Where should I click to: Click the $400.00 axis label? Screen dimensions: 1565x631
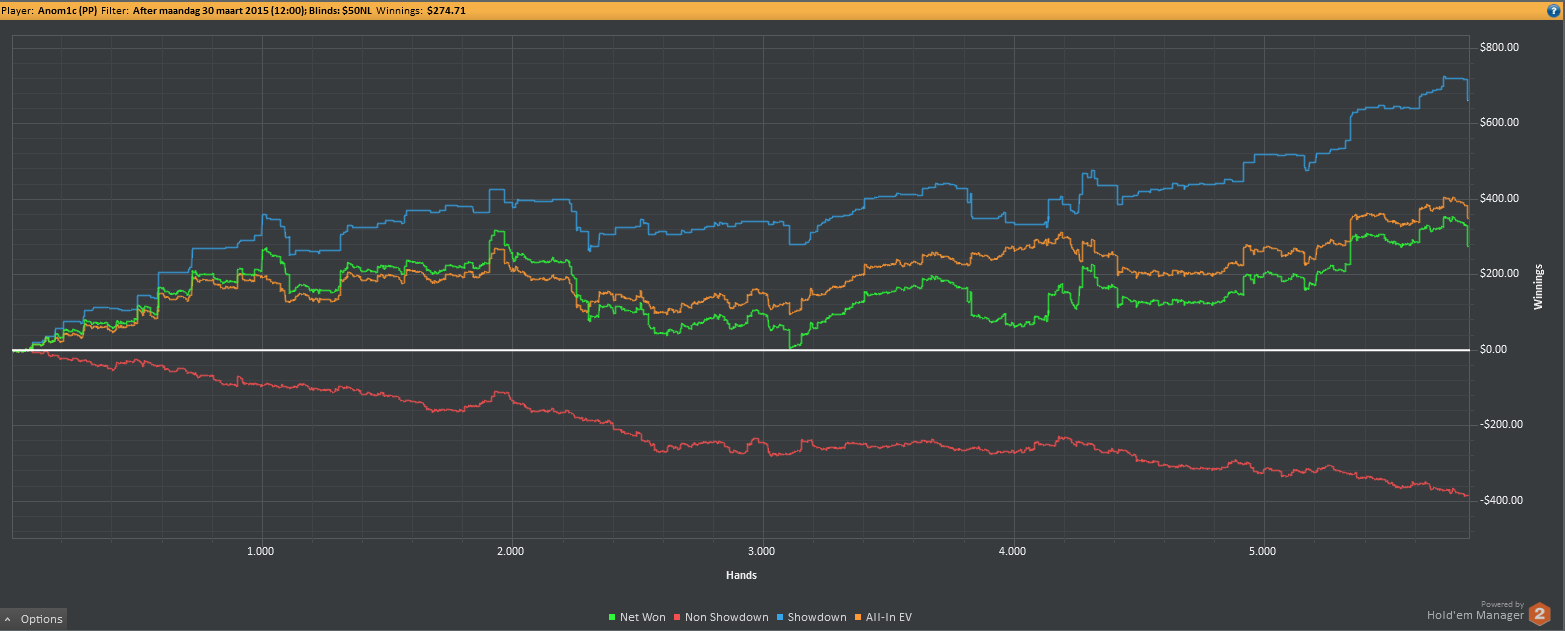coord(1498,198)
